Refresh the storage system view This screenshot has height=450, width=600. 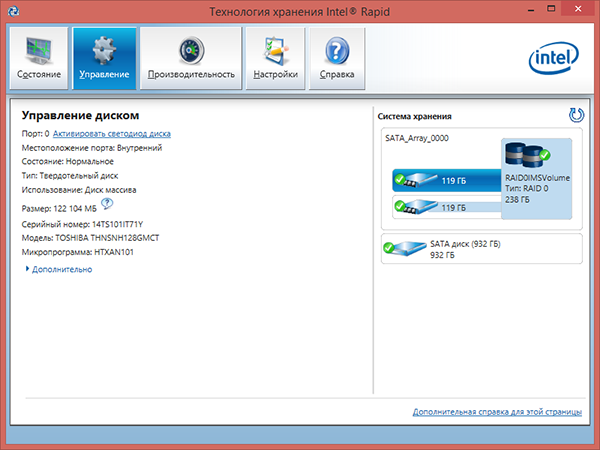(x=576, y=115)
